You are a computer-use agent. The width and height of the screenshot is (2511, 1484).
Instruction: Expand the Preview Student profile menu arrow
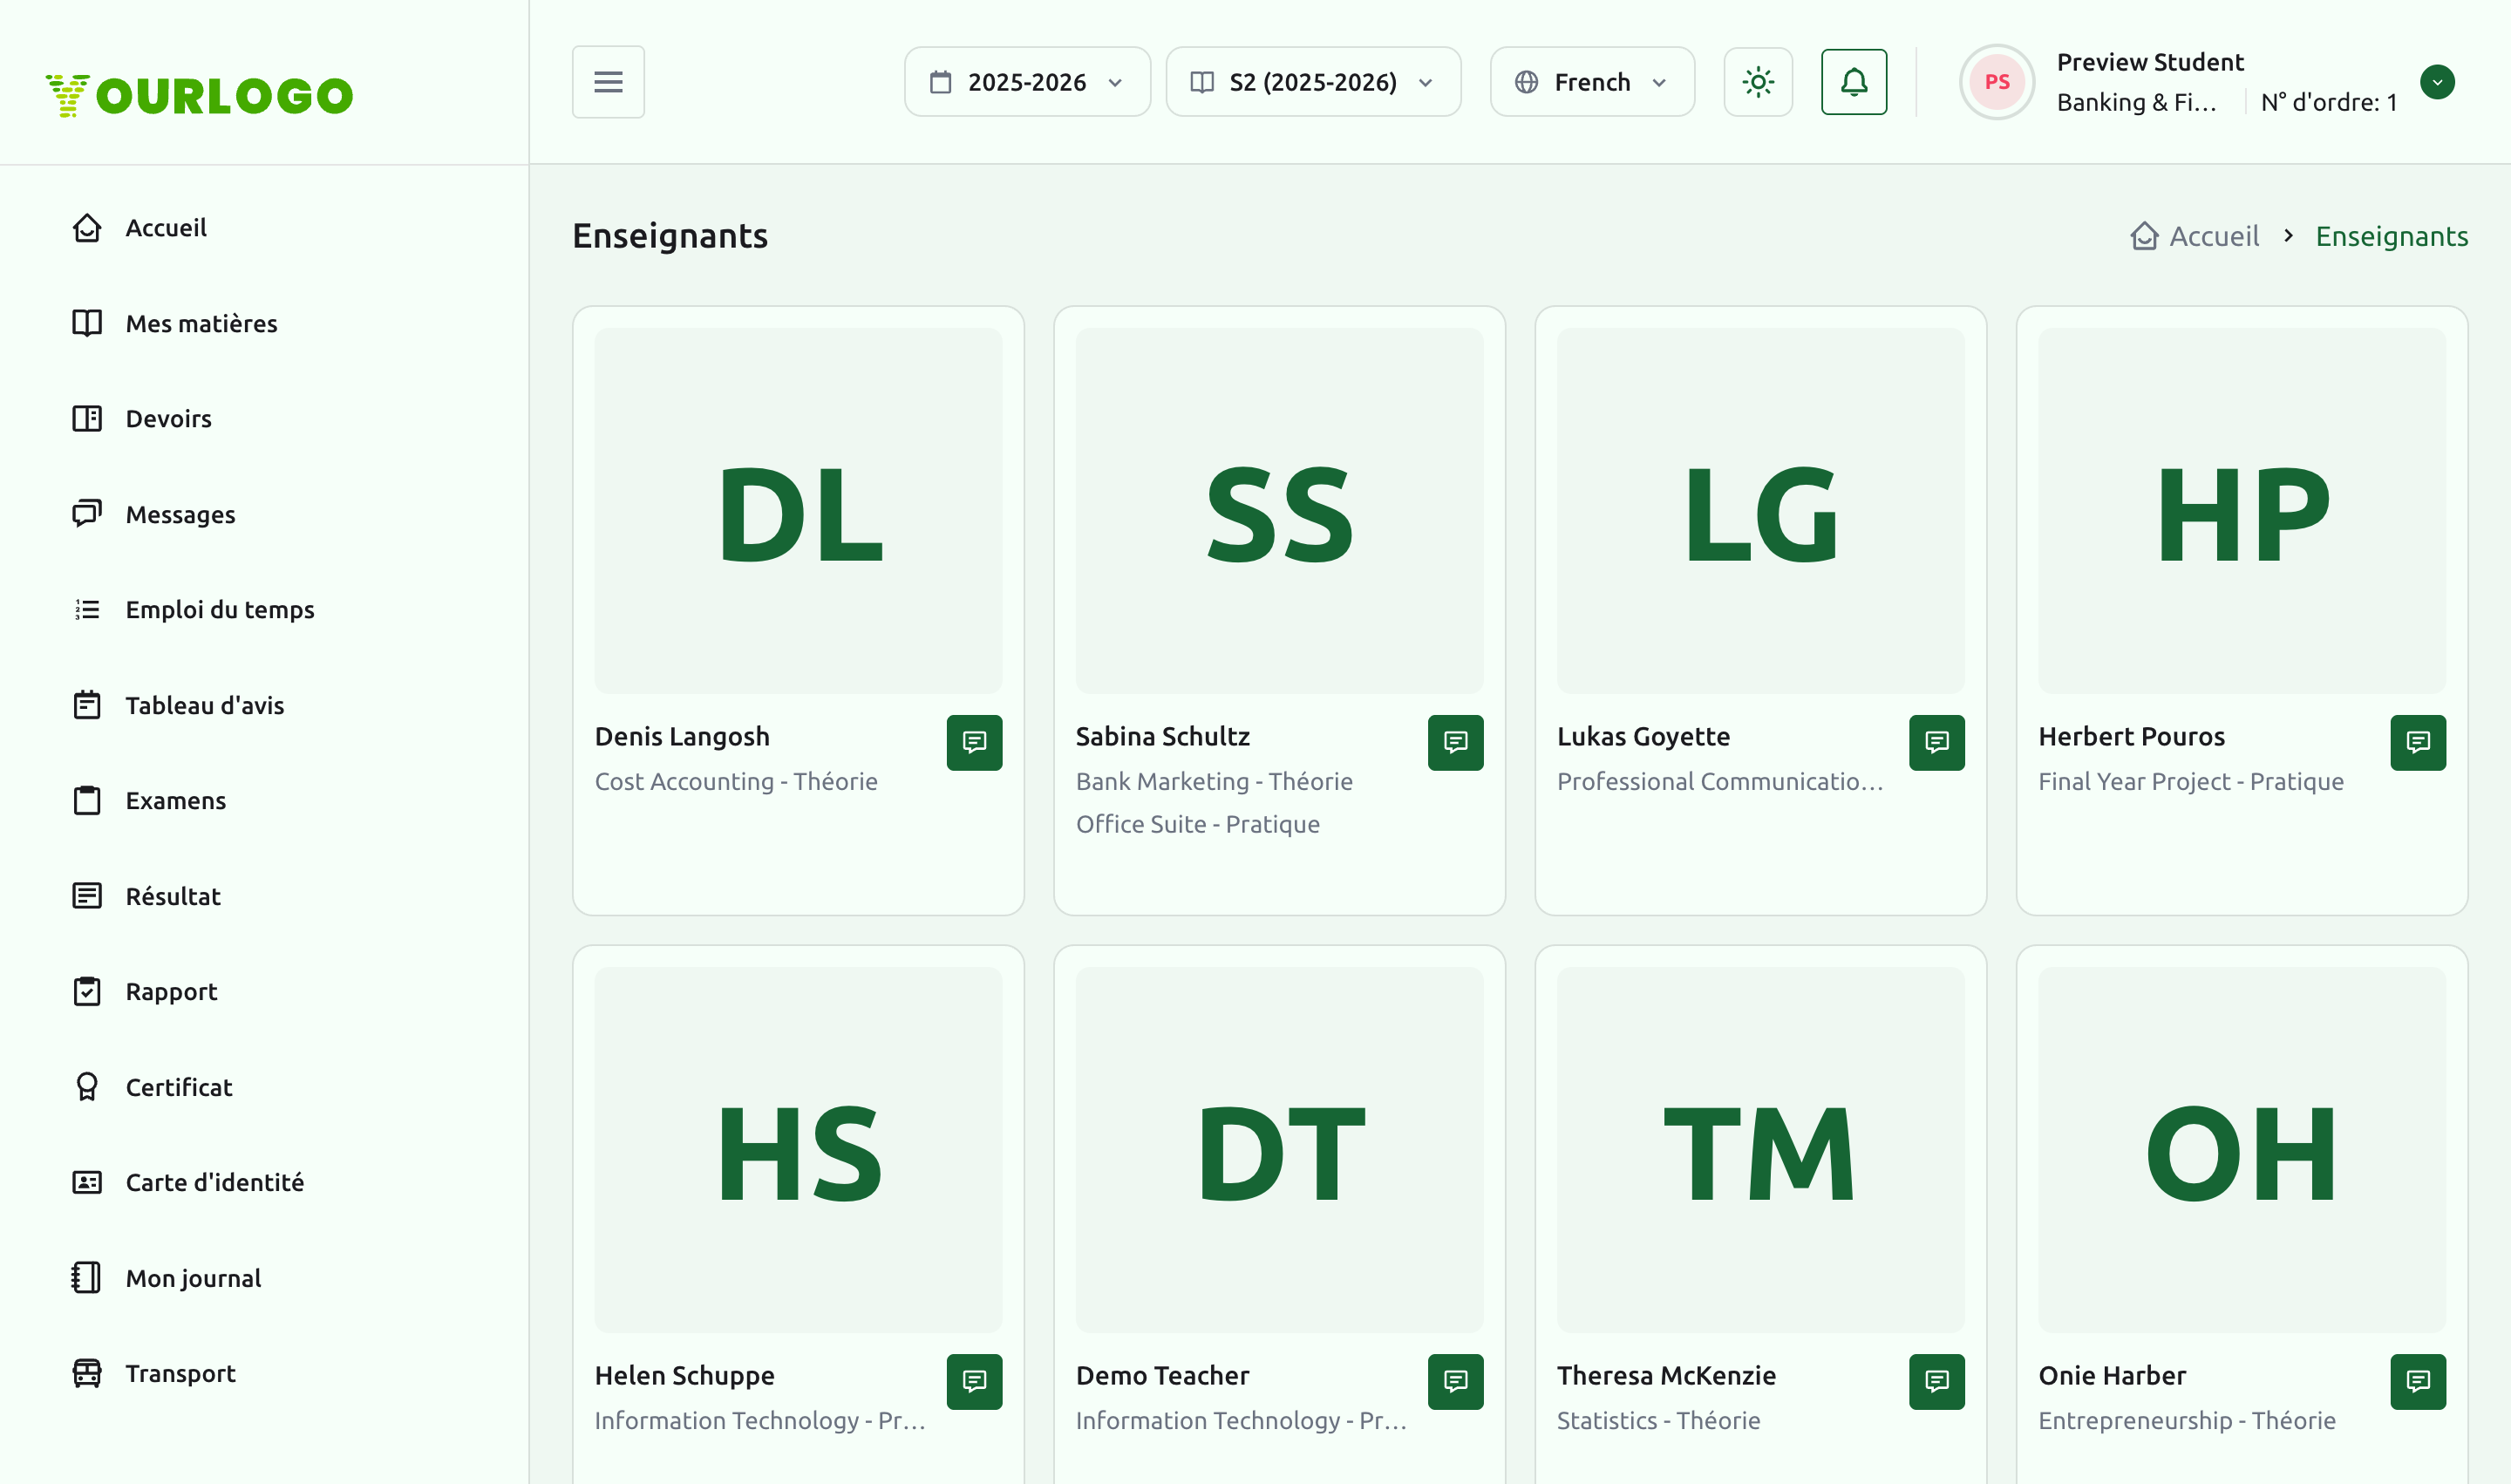[x=2436, y=82]
